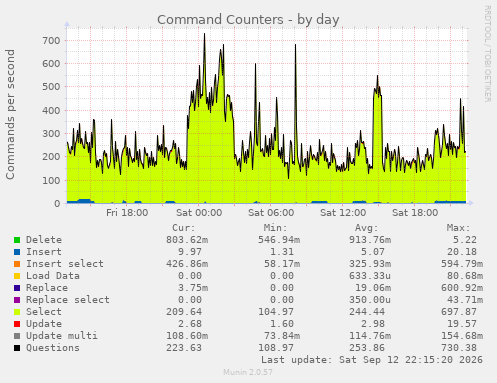Click the 'Sat 00:00' time axis label
497x383 pixels.
199,213
